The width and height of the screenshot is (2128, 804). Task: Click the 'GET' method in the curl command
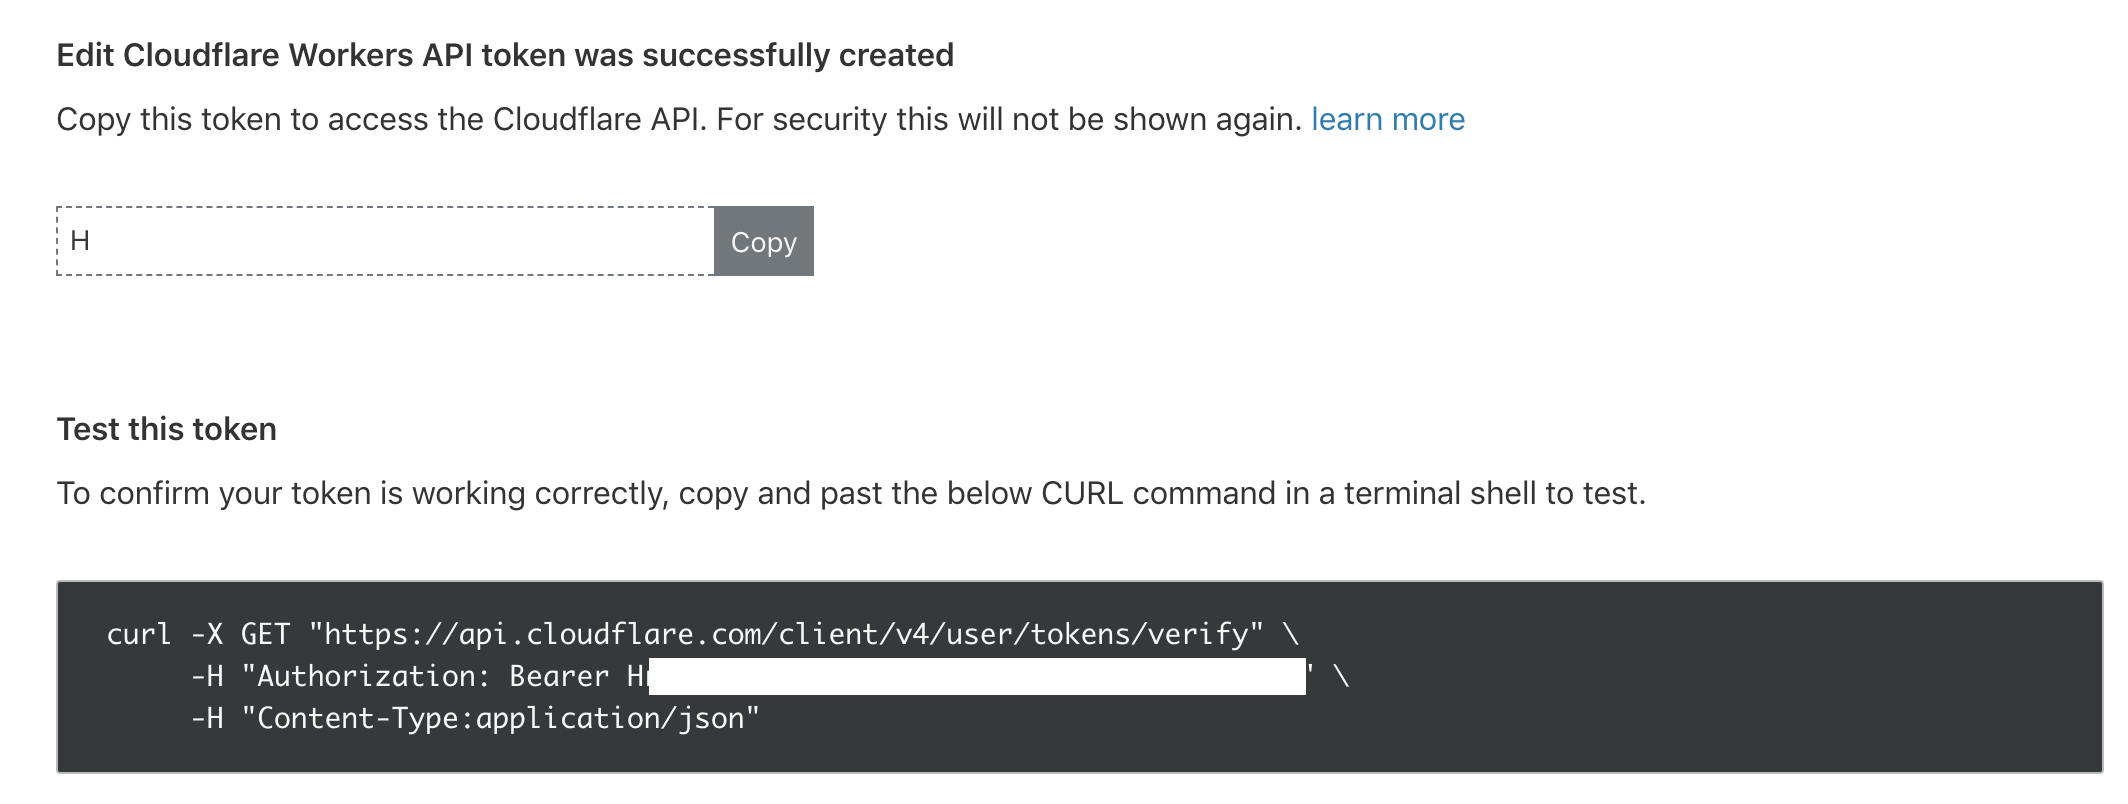(x=265, y=635)
